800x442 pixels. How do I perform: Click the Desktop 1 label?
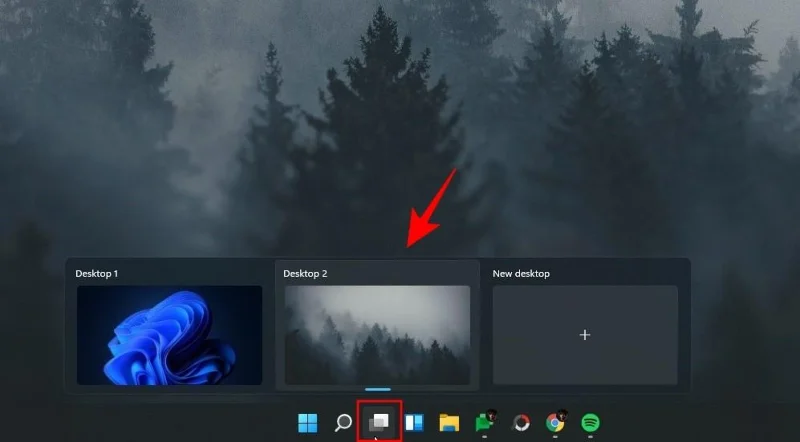point(97,274)
